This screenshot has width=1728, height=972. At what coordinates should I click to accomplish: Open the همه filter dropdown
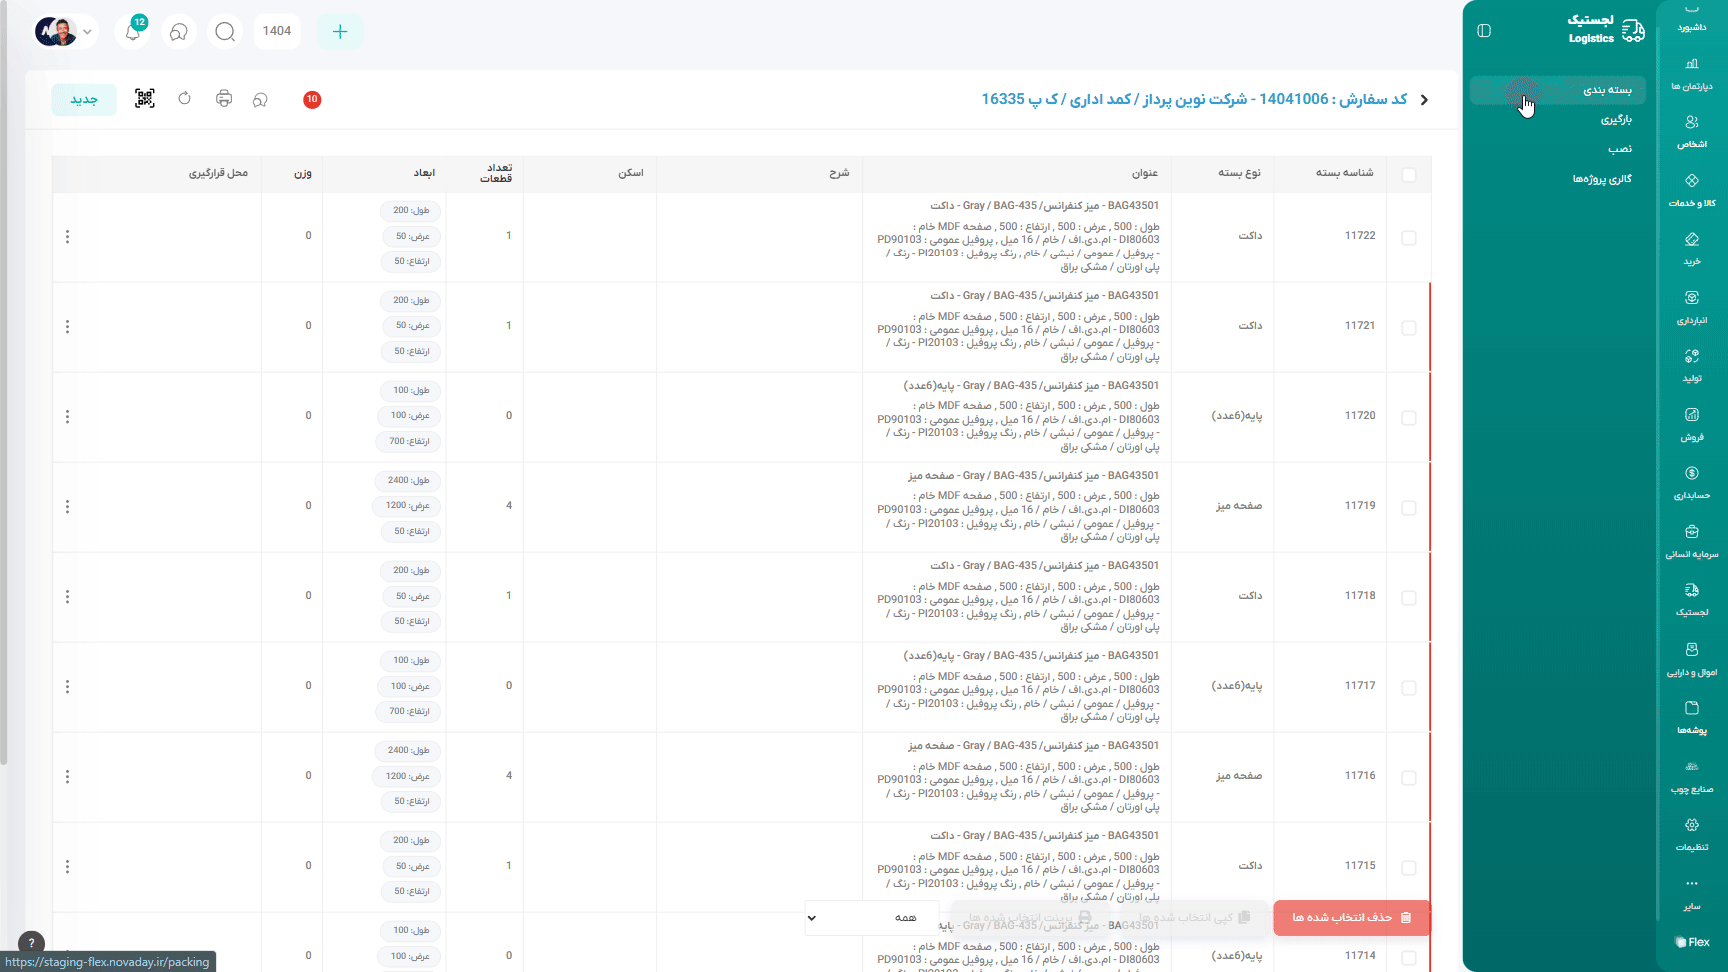(x=870, y=918)
